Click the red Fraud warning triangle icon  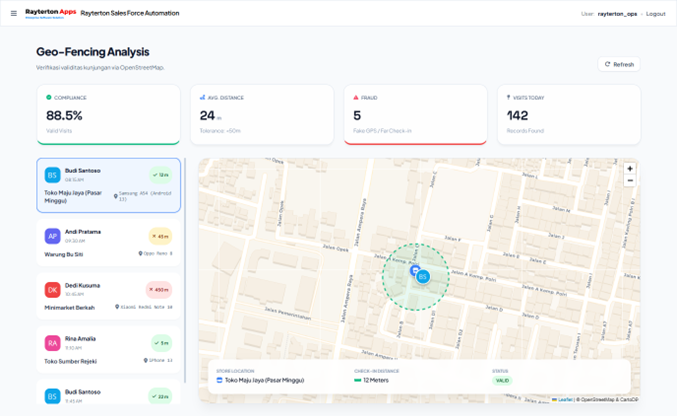coord(356,97)
